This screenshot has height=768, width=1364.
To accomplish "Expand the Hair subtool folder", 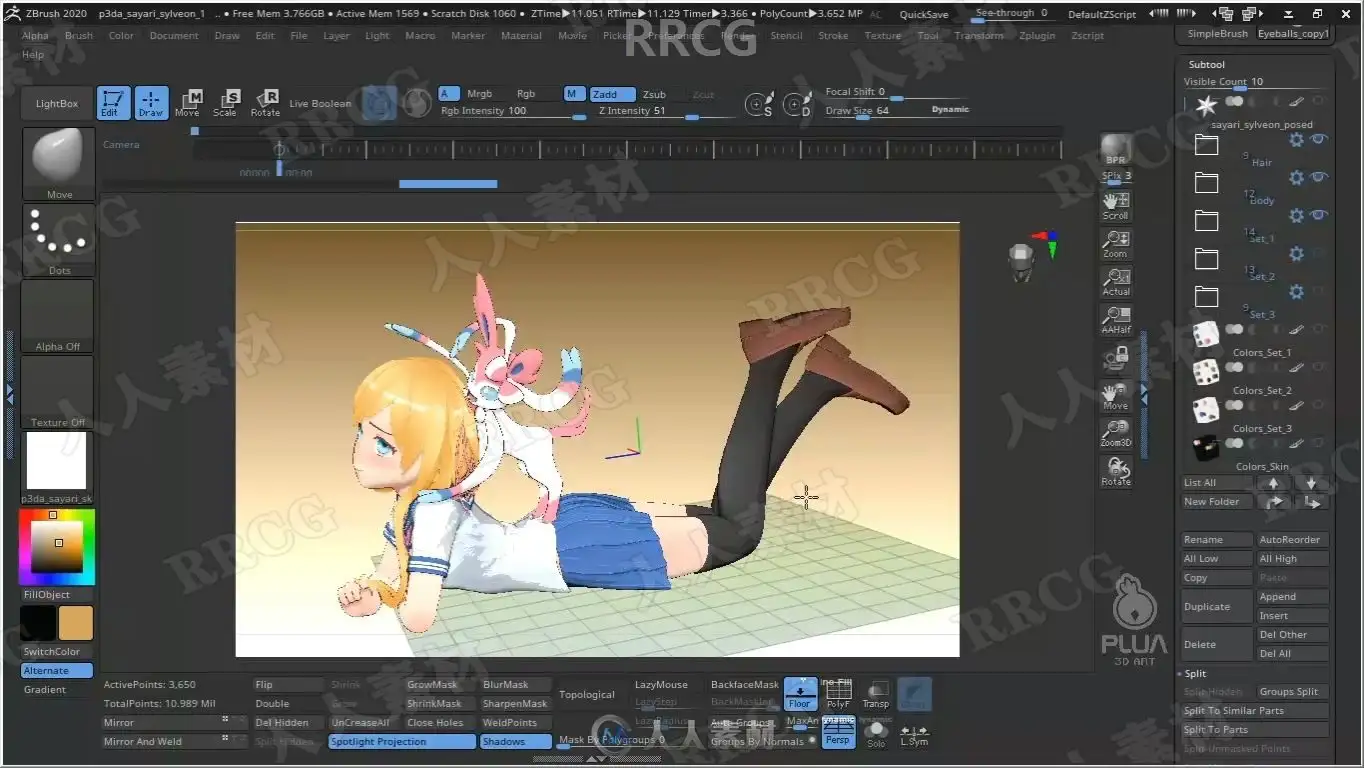I will point(1207,146).
